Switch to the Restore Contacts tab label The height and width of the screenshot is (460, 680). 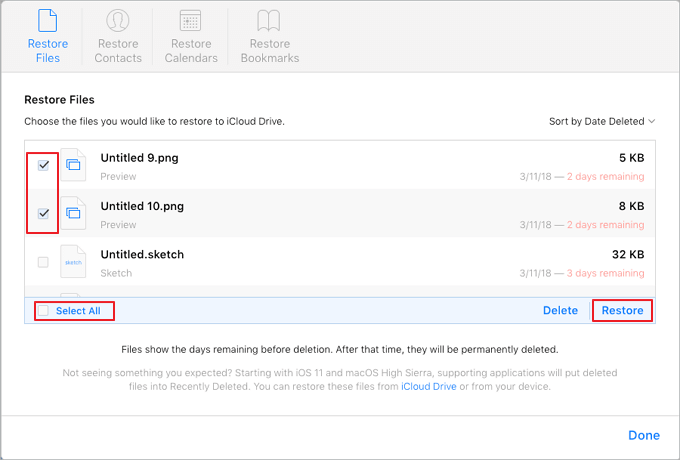click(x=118, y=51)
